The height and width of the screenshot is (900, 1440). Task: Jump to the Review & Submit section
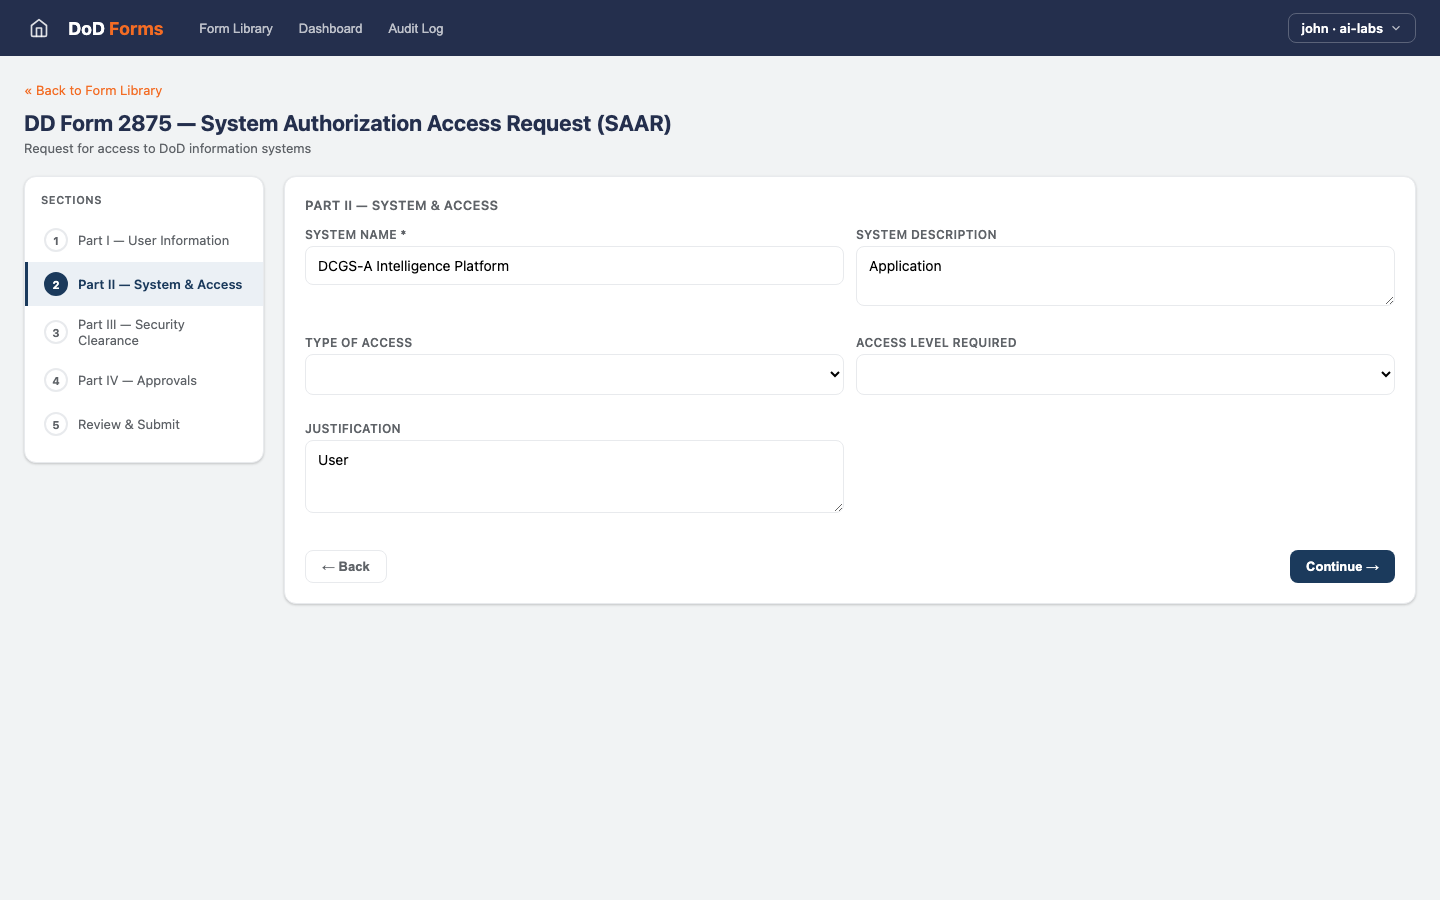(x=129, y=425)
